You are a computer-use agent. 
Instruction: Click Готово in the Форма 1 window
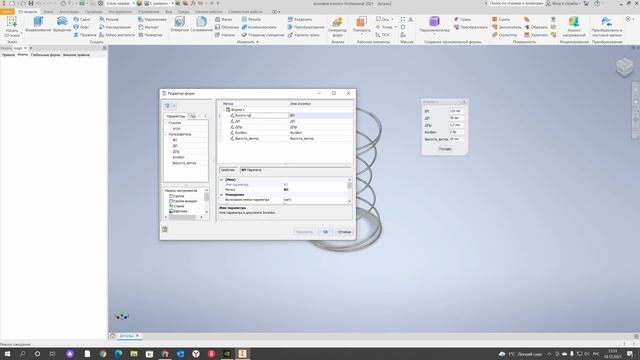(x=445, y=149)
